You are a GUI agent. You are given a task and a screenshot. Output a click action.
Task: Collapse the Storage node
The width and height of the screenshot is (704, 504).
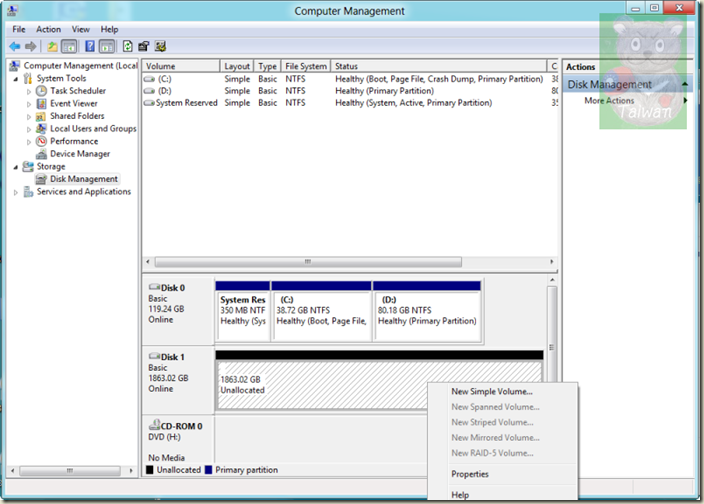pyautogui.click(x=16, y=167)
